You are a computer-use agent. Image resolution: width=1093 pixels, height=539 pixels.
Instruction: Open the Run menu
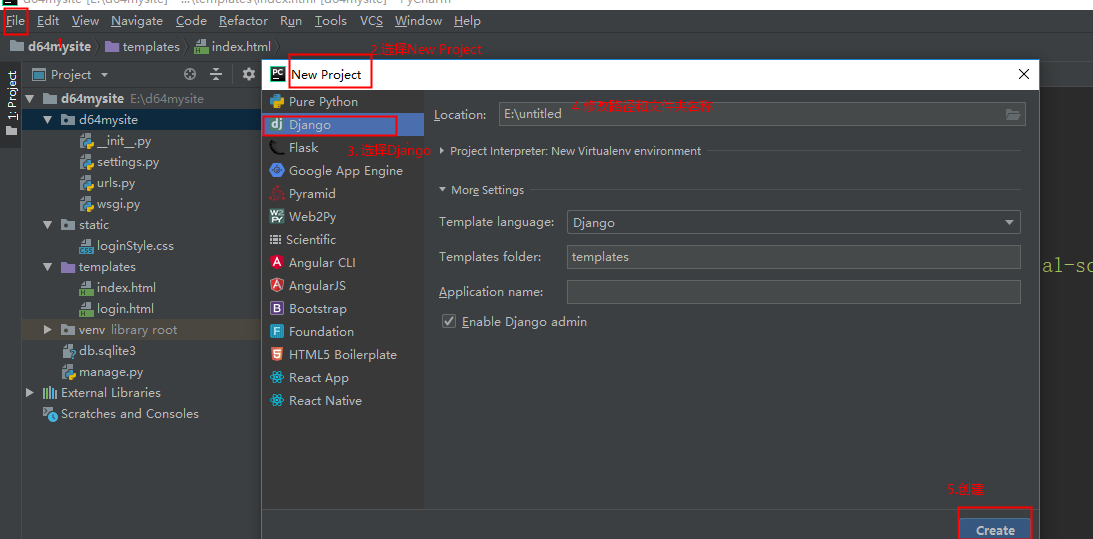(x=291, y=21)
